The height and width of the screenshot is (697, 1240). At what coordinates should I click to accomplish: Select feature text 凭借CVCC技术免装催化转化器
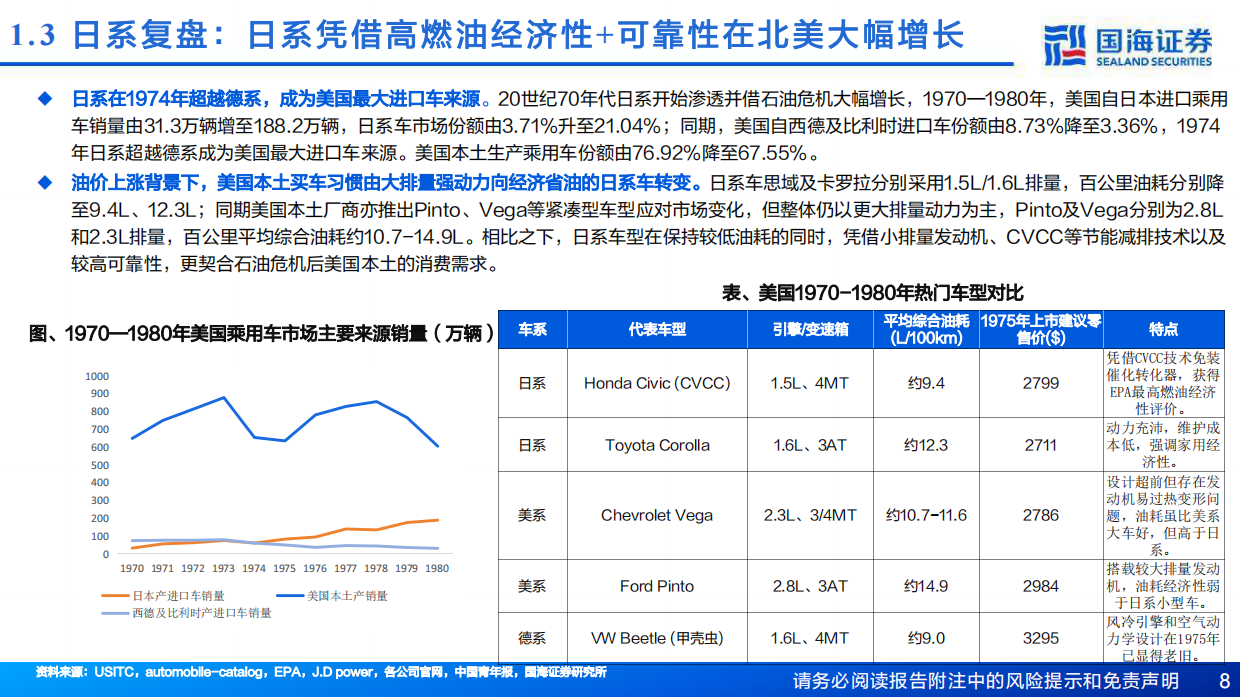[x=1163, y=383]
